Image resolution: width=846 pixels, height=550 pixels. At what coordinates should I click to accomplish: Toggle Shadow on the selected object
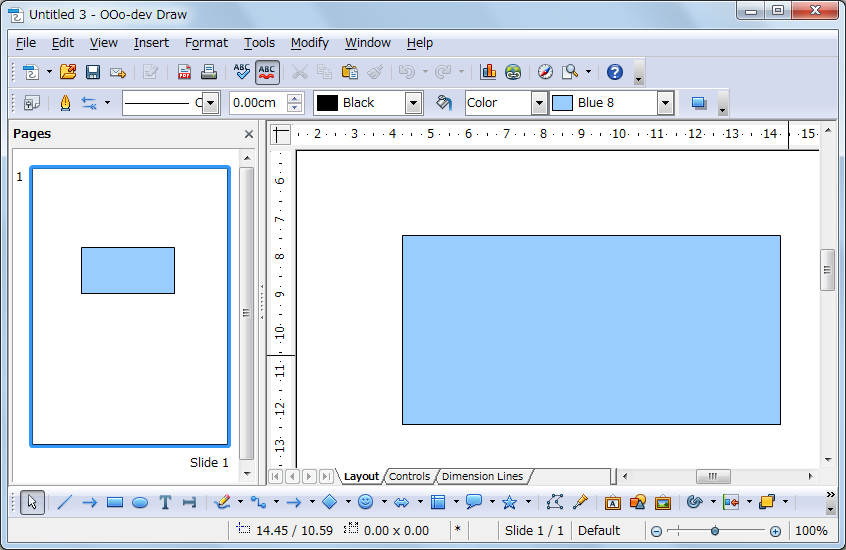699,103
